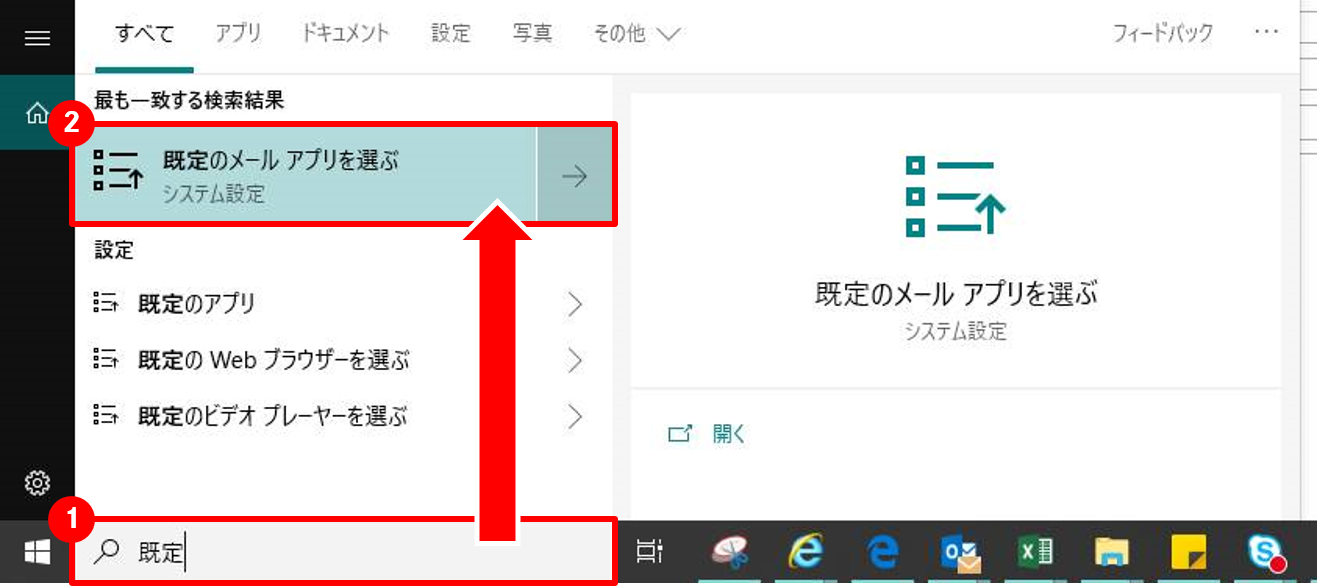
Task: Open Sticky Notes from taskbar
Action: (1189, 551)
